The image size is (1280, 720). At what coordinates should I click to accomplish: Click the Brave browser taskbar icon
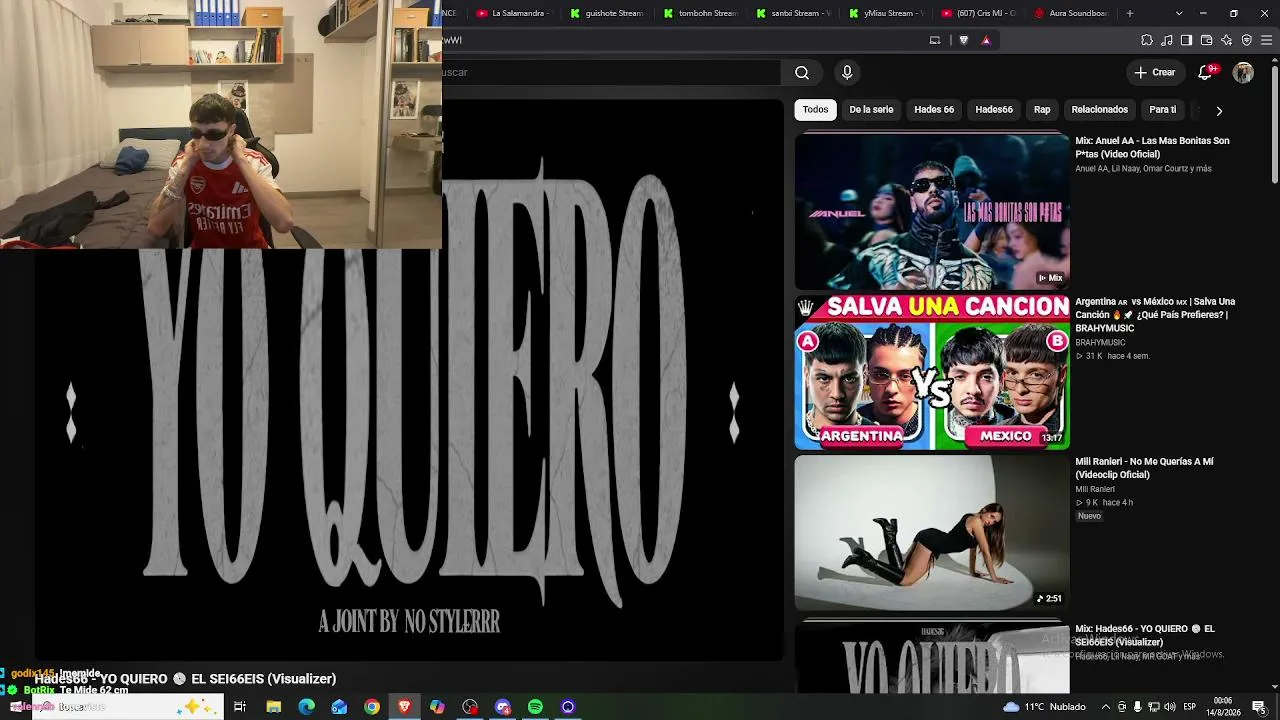pos(404,707)
